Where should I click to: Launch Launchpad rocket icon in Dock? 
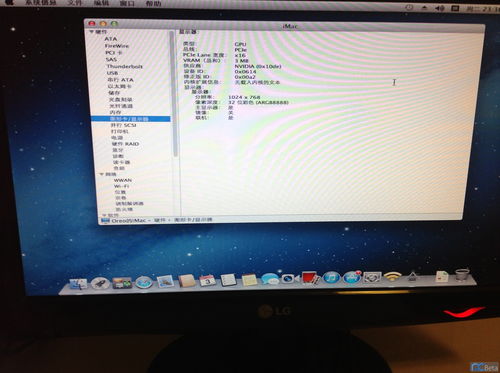click(100, 283)
